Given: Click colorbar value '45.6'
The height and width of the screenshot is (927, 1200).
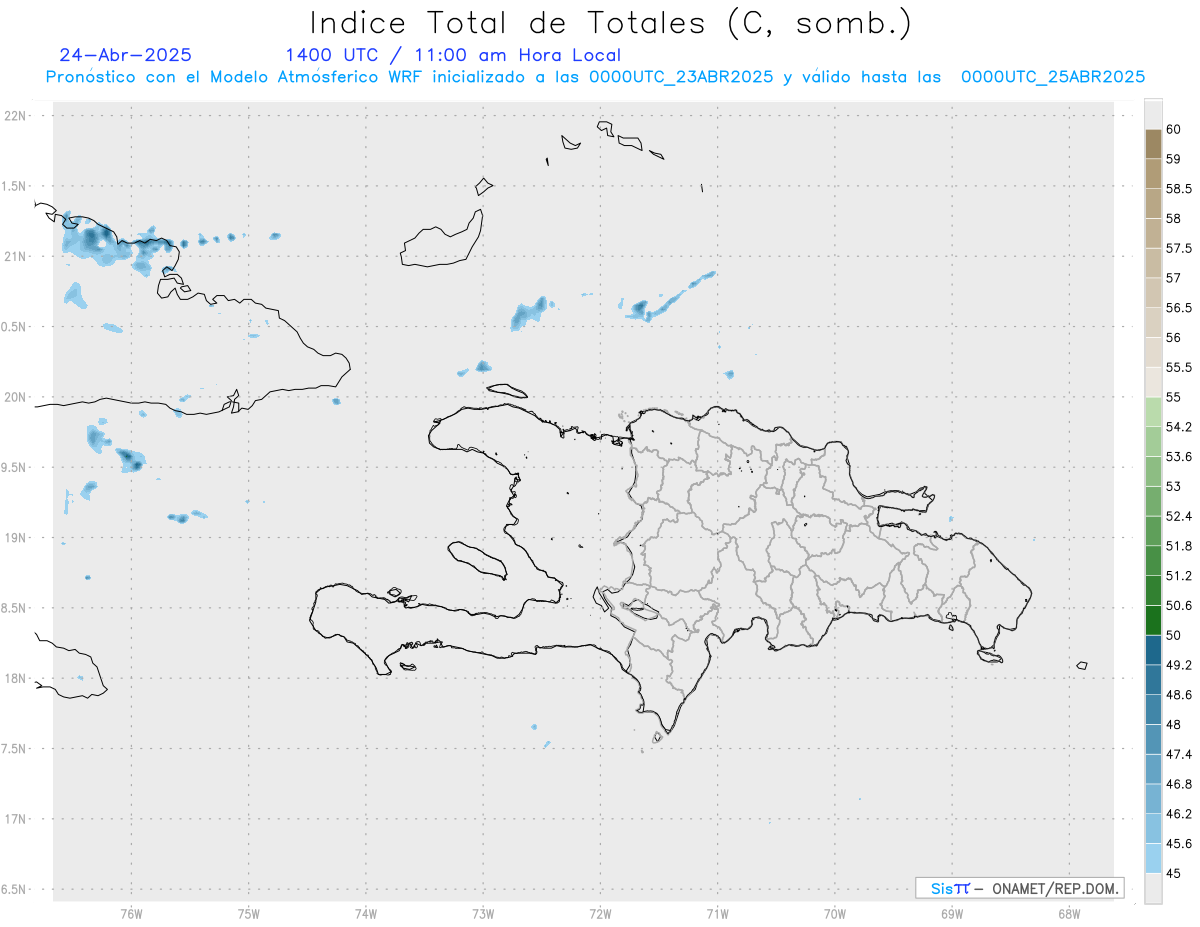Looking at the screenshot, I should [x=1179, y=843].
